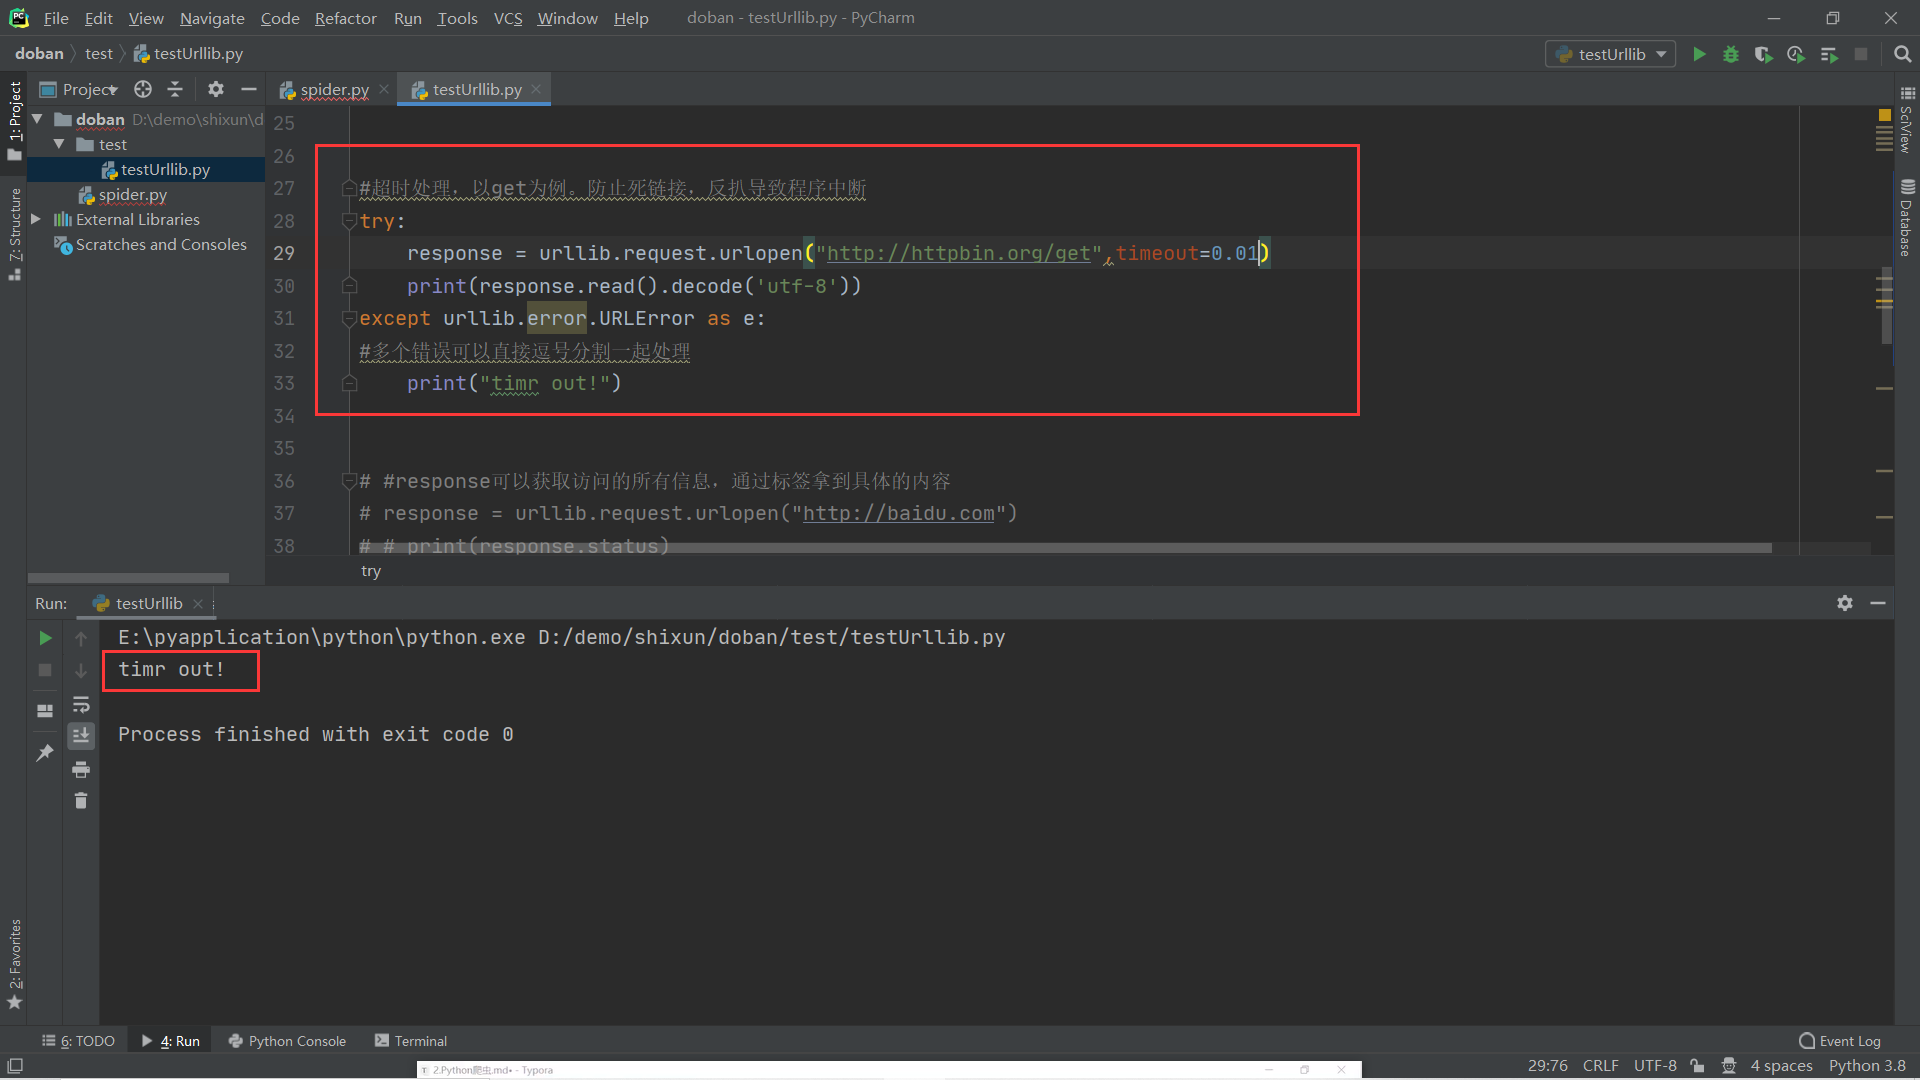Open Search Everywhere magnifier icon
Screen dimensions: 1920x1080
pyautogui.click(x=1902, y=54)
